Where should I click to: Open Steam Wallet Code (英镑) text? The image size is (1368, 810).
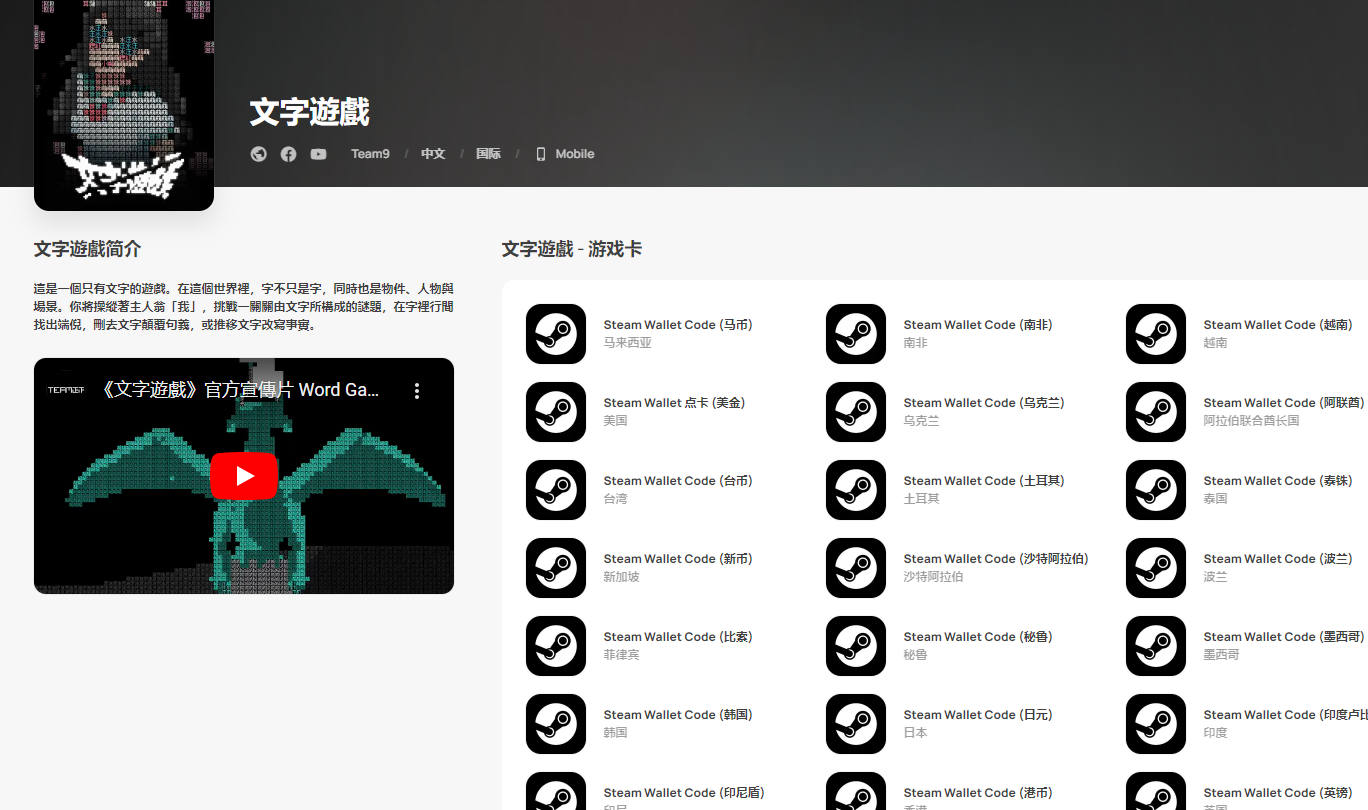pyautogui.click(x=1278, y=793)
